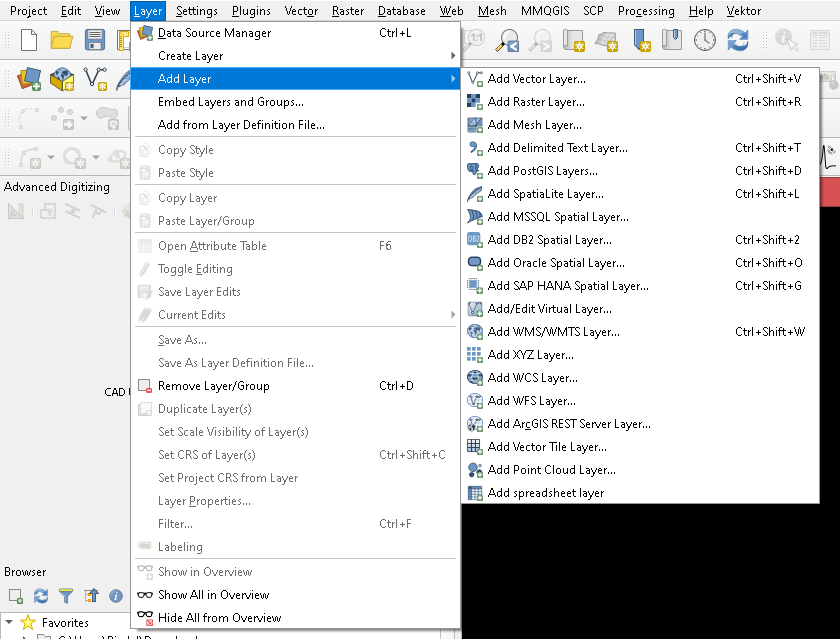Select Add Delimited Text Layer
This screenshot has width=840, height=639.
(x=640, y=148)
